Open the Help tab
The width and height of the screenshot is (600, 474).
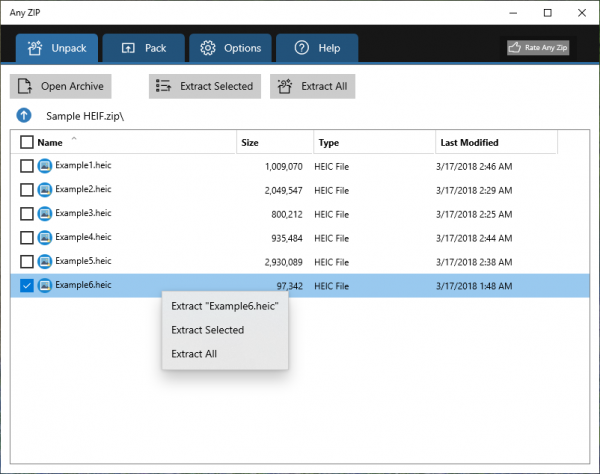[317, 48]
